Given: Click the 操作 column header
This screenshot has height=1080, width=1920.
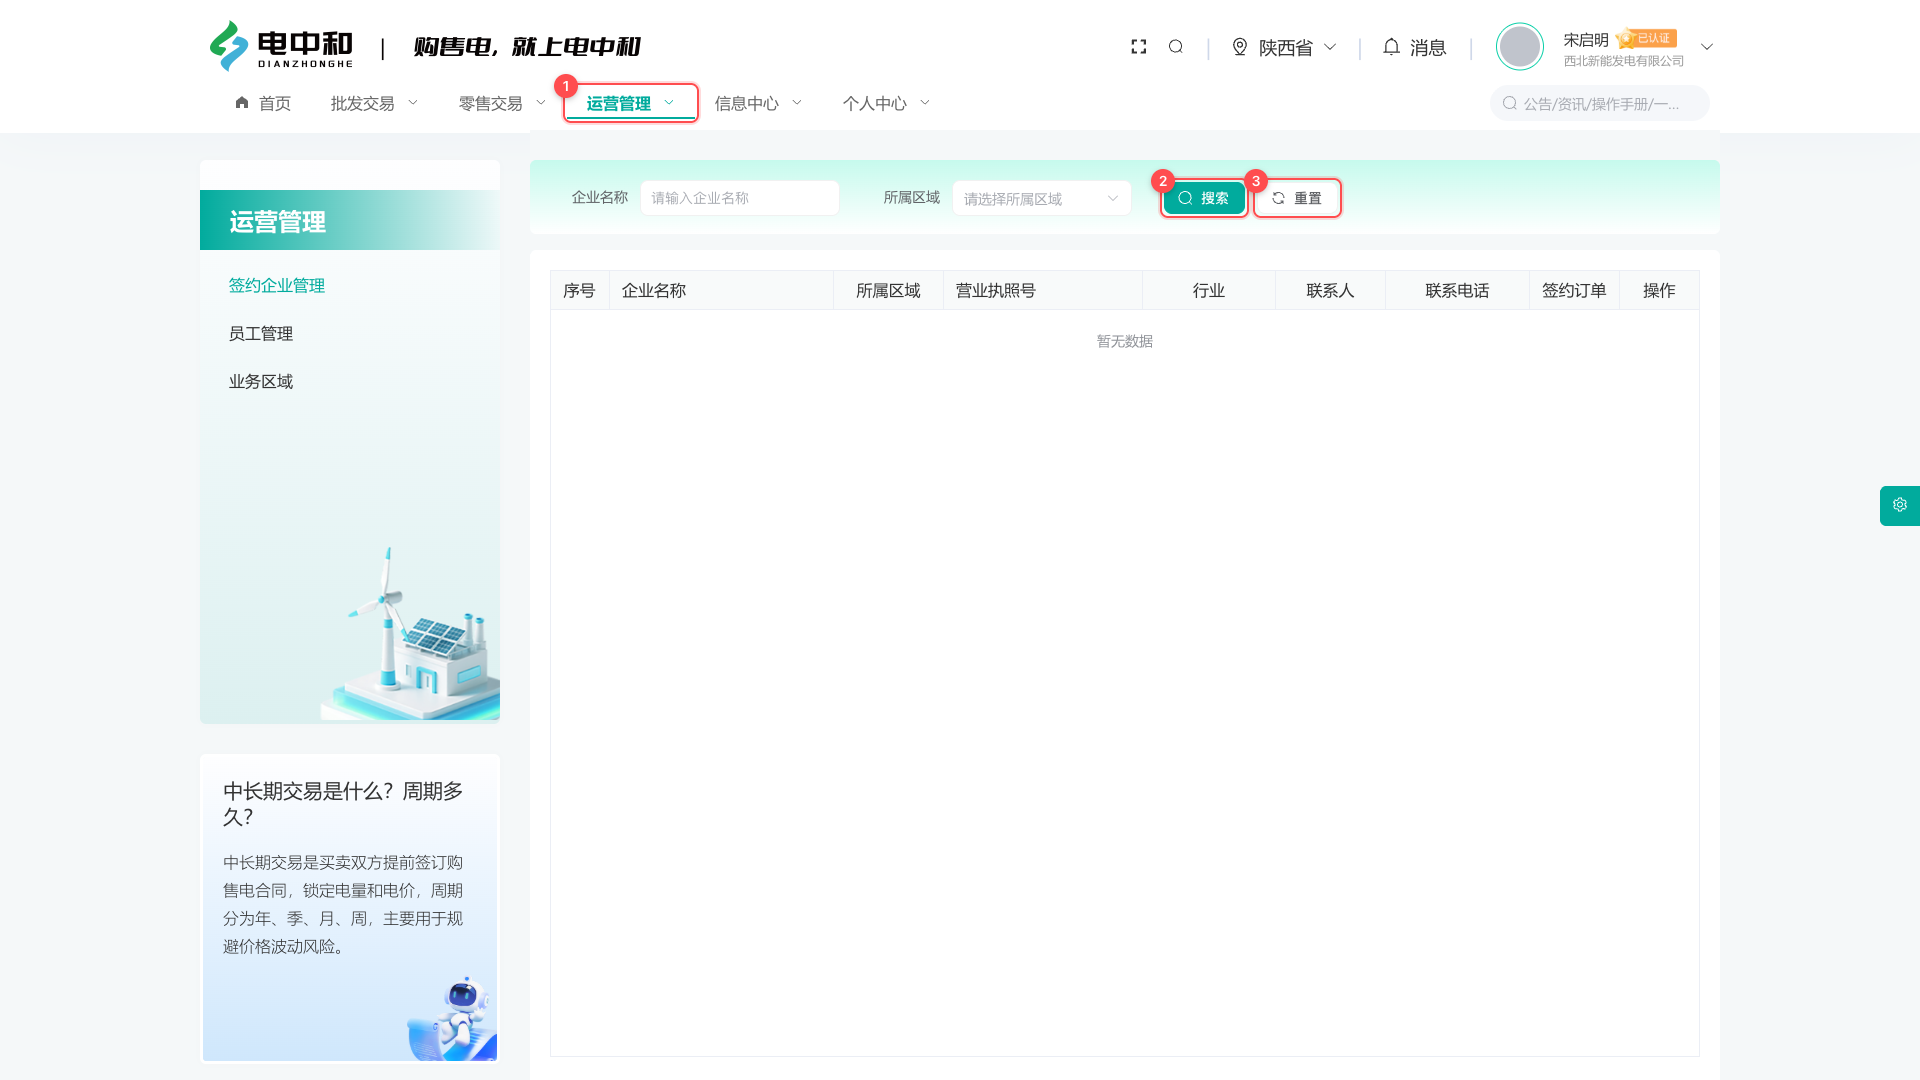Looking at the screenshot, I should click(1659, 290).
